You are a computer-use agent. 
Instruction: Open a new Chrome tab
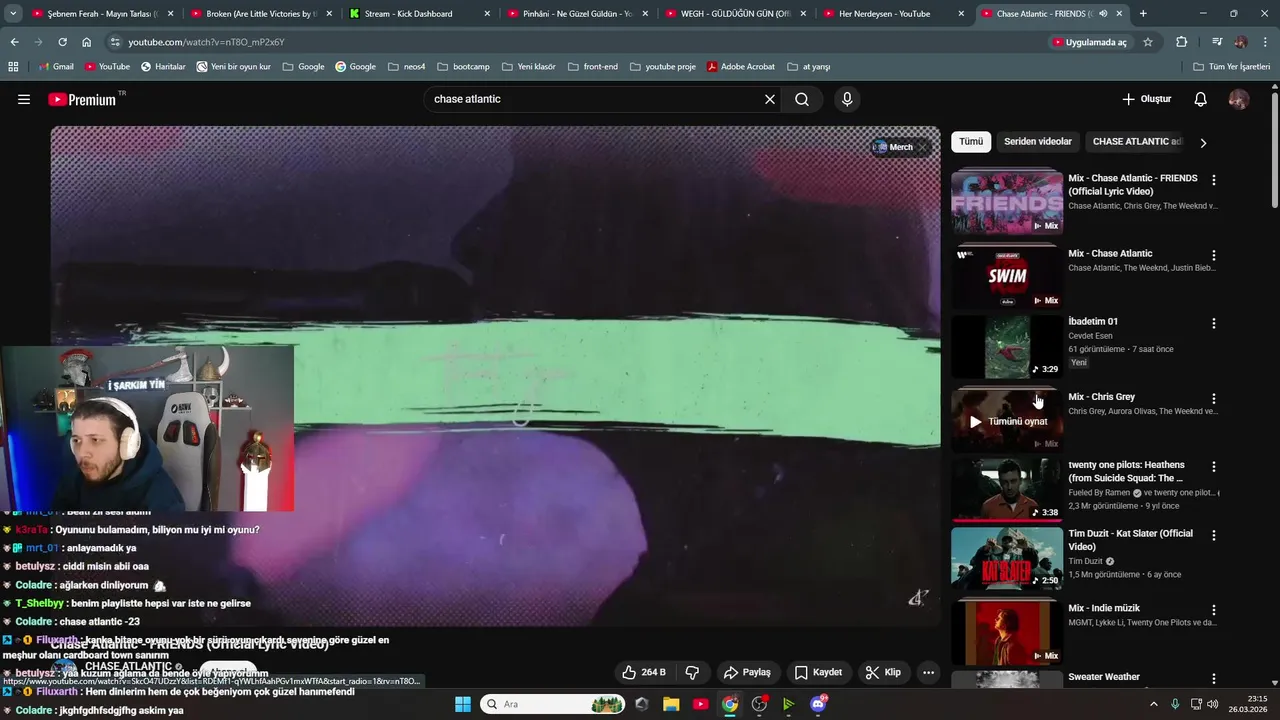pos(1143,14)
